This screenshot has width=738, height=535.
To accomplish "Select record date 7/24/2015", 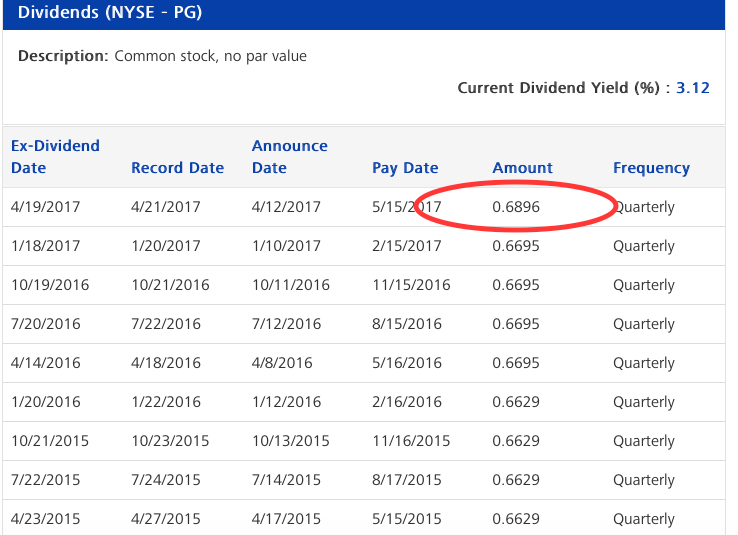I will [166, 480].
